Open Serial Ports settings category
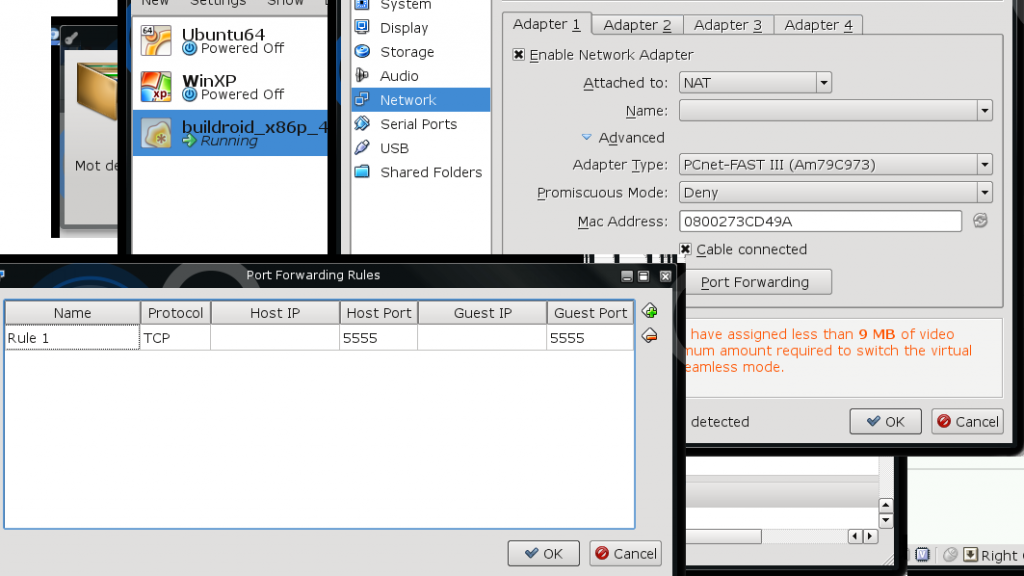This screenshot has width=1024, height=576. coord(421,124)
